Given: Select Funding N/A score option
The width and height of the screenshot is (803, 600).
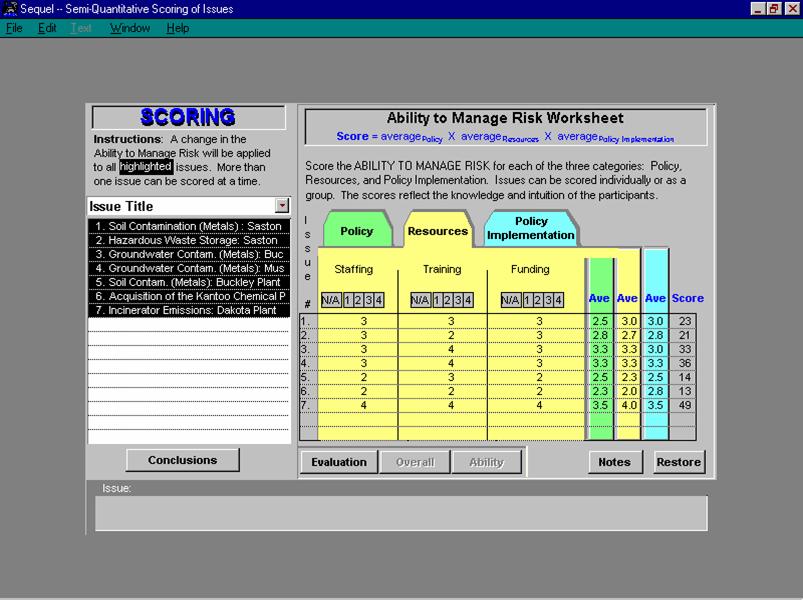Looking at the screenshot, I should pos(511,300).
